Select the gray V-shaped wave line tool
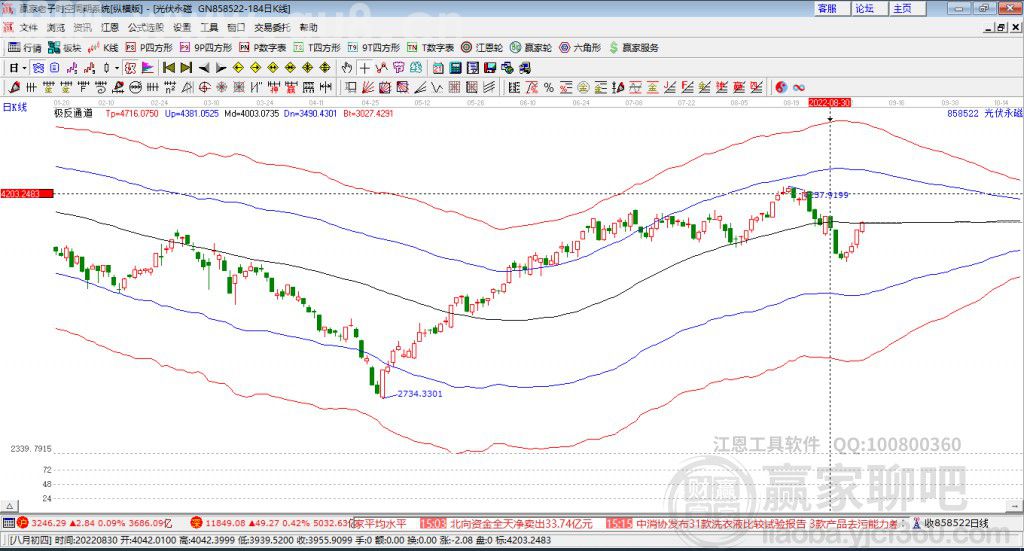 436,87
